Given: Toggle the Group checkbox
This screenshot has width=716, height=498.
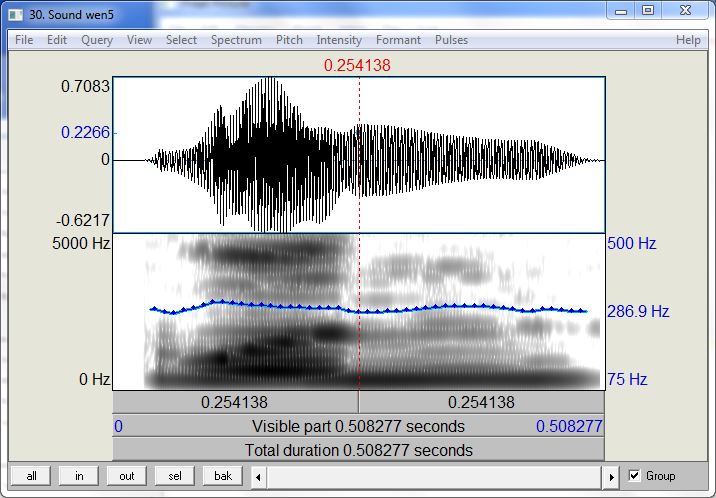Looking at the screenshot, I should [x=634, y=476].
